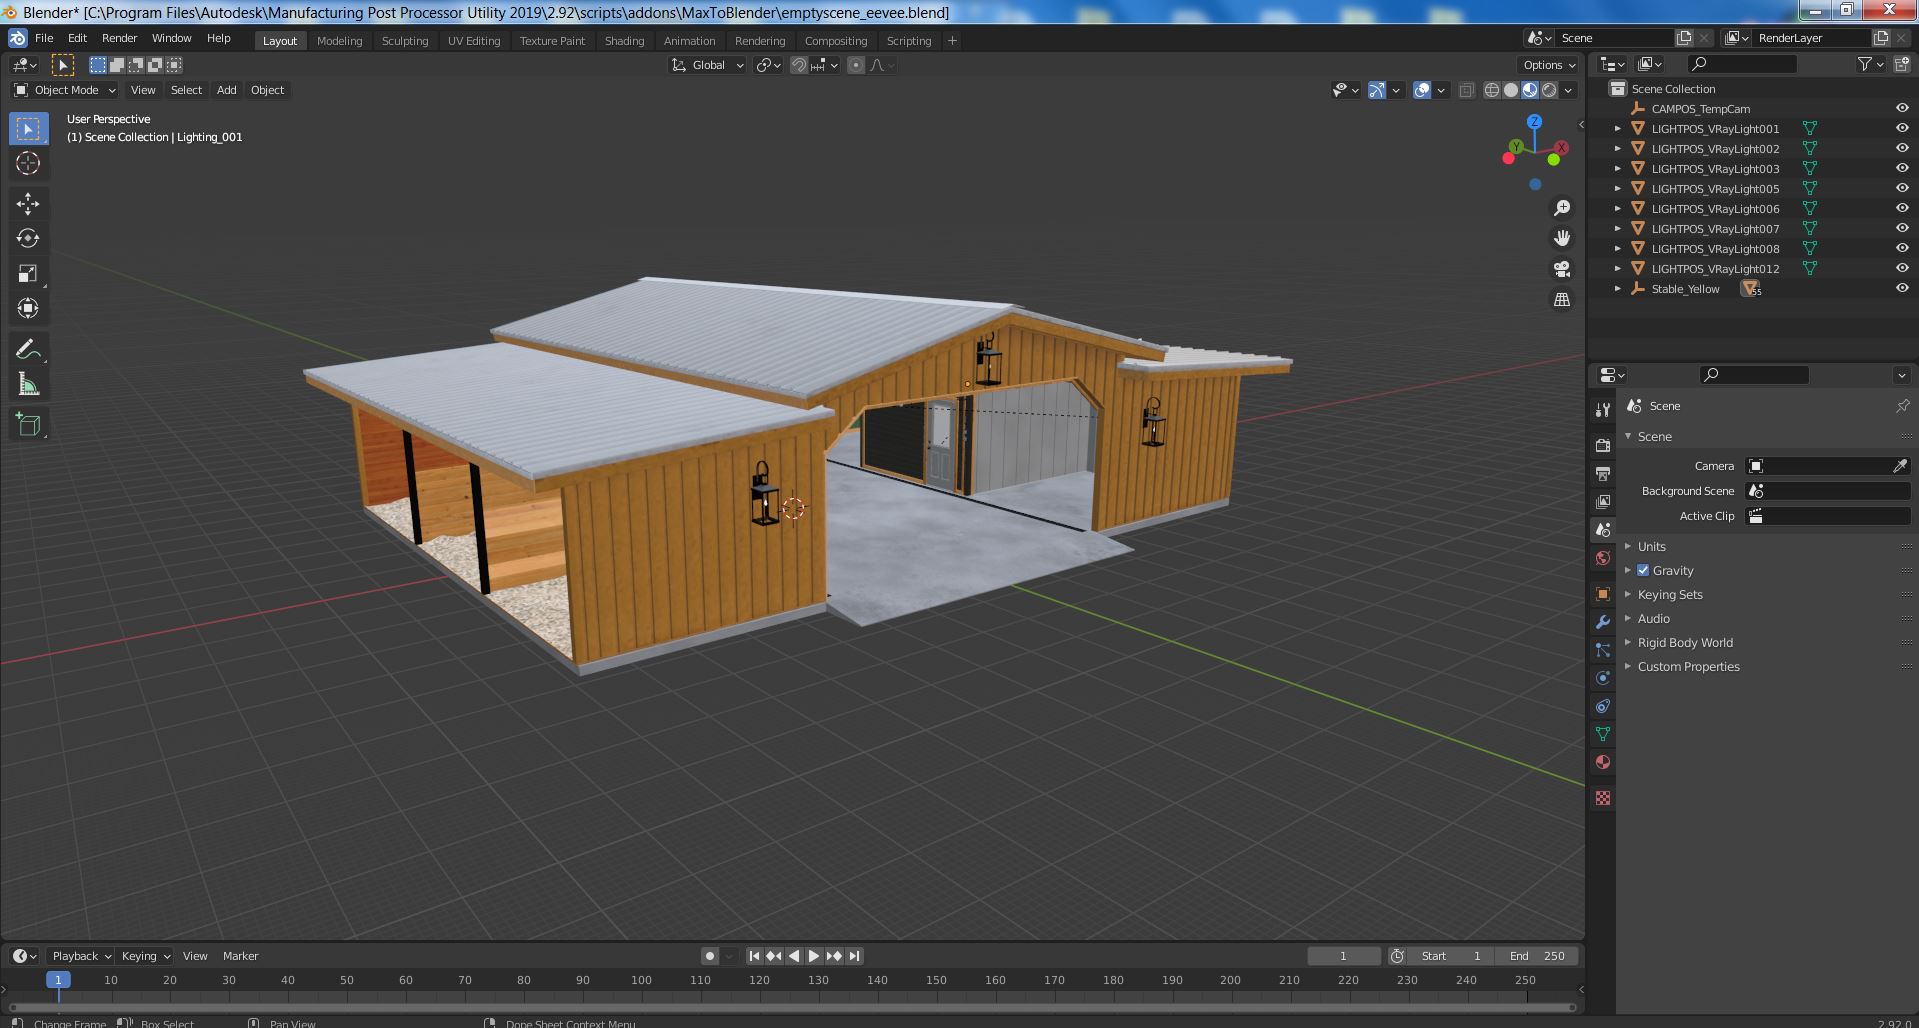Click the End frame value field

1538,956
